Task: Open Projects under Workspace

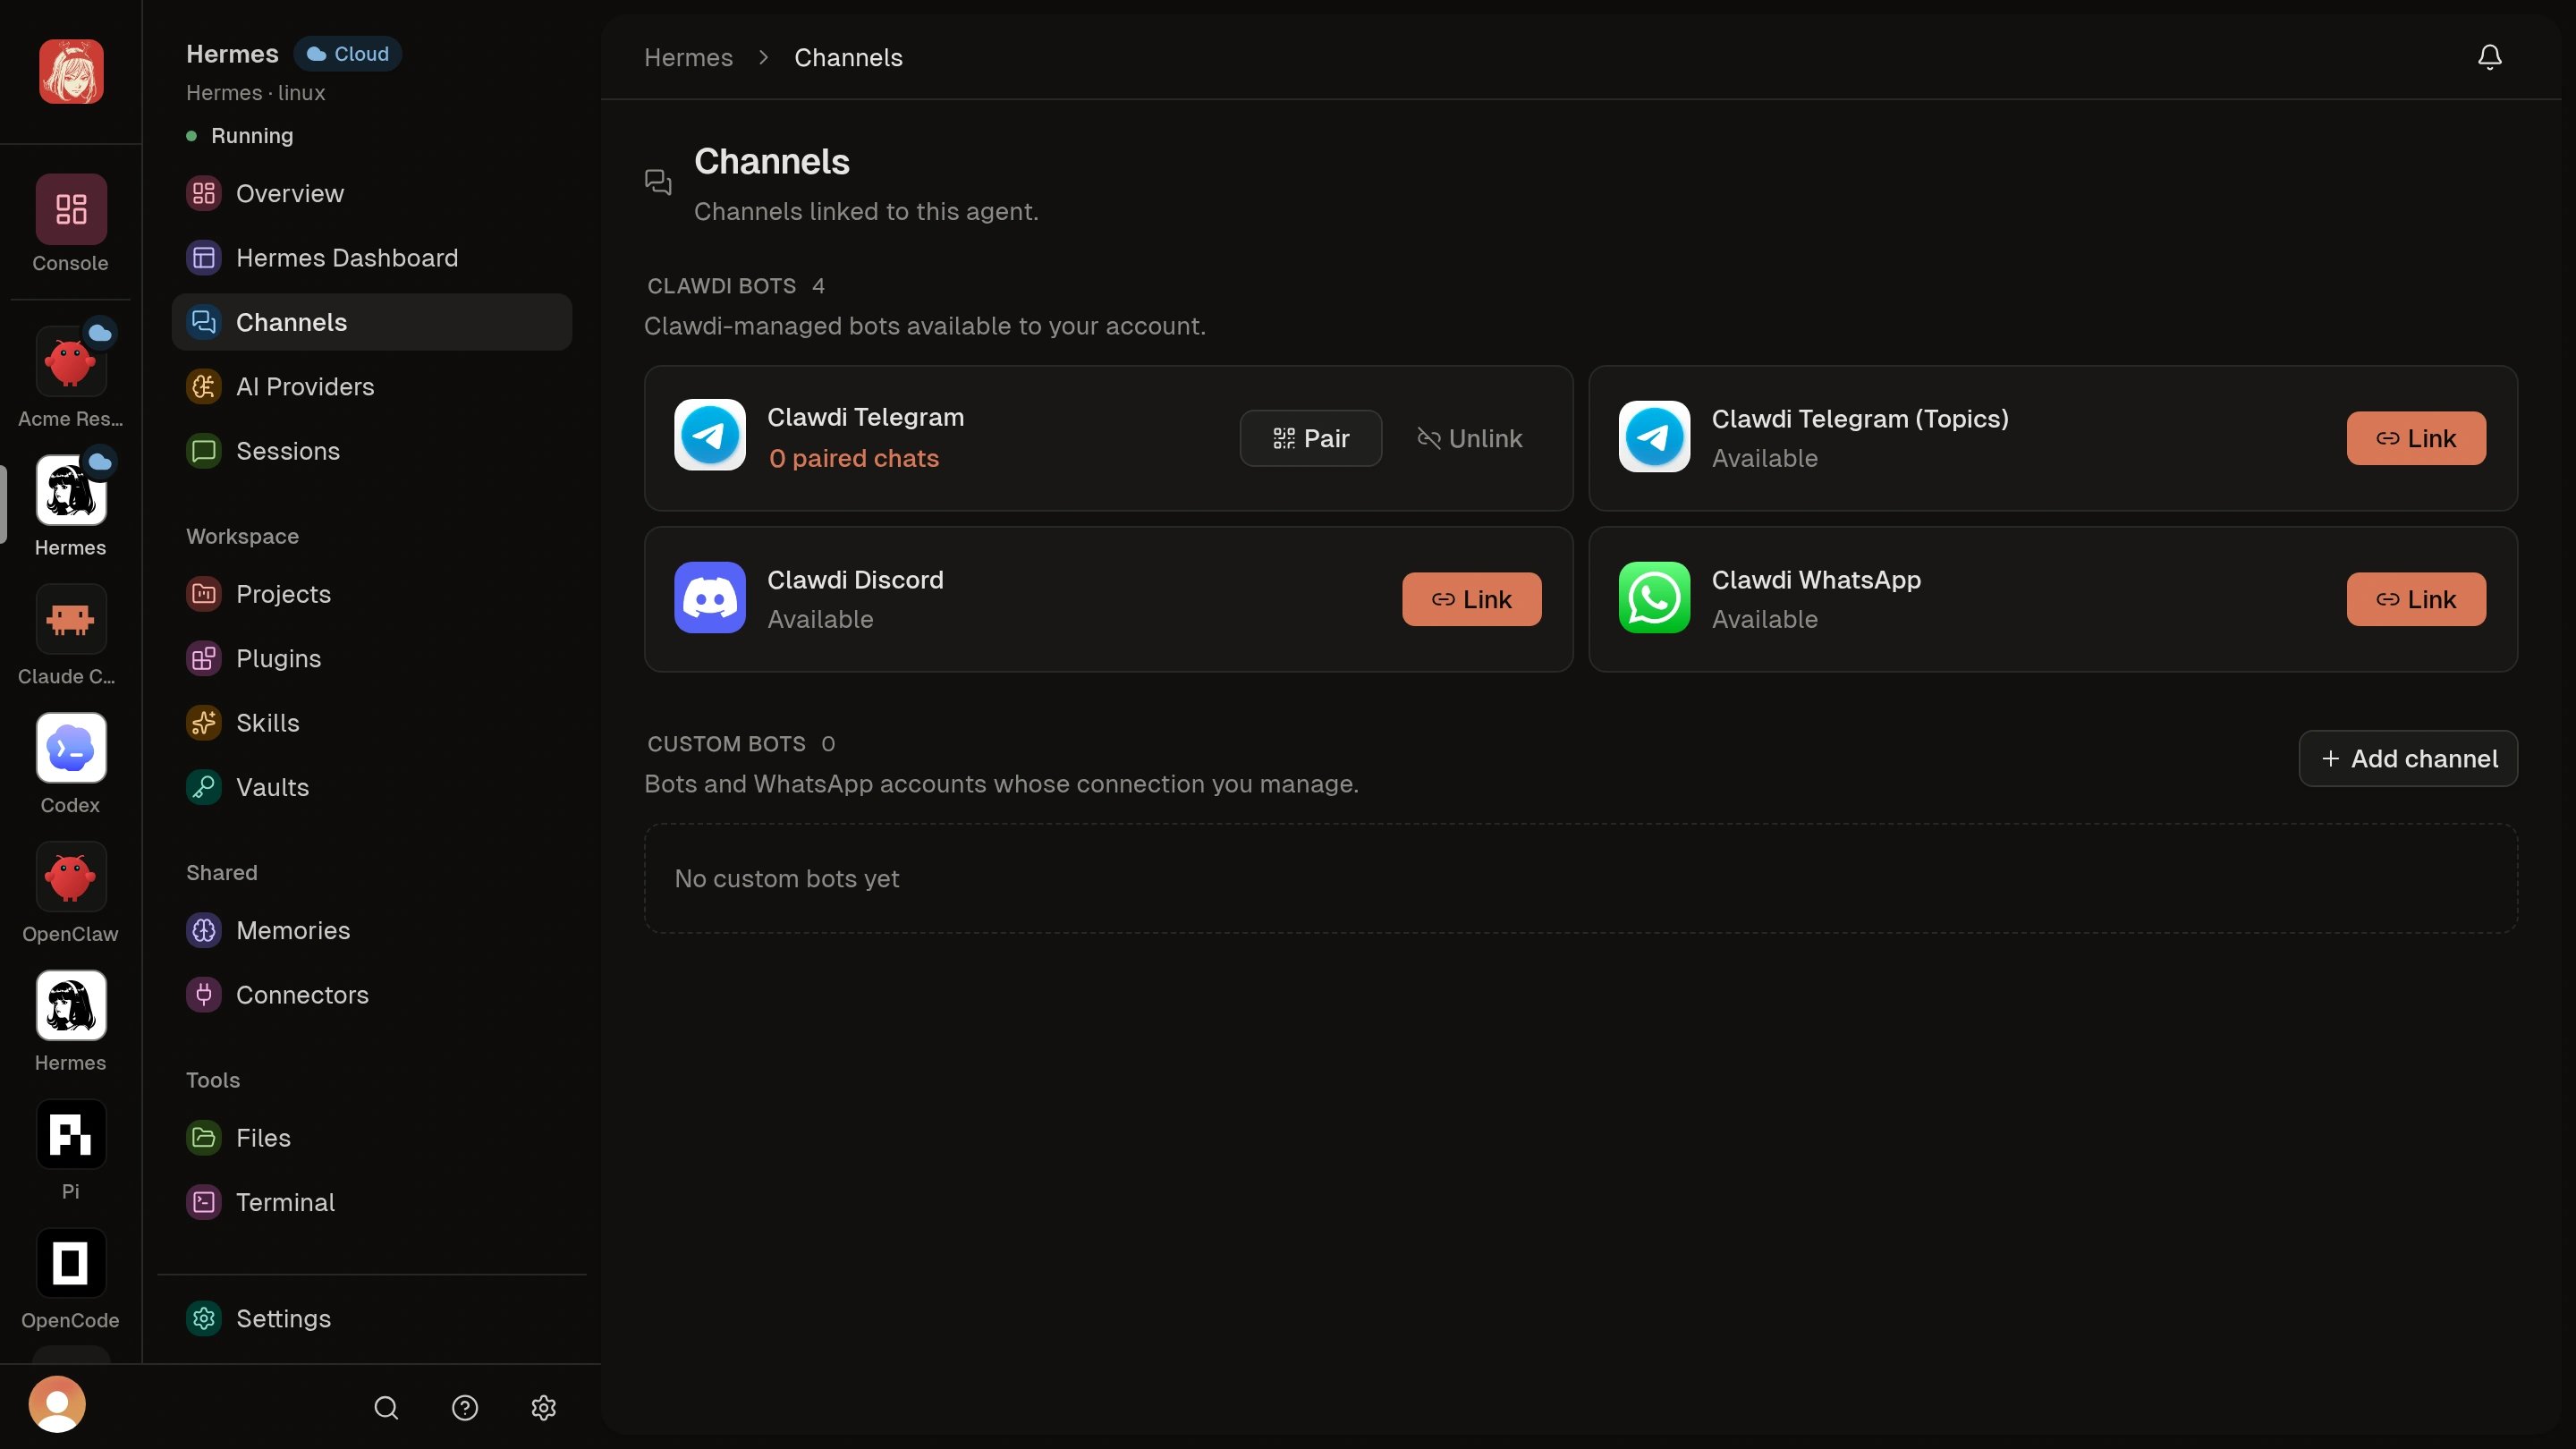Action: point(372,594)
